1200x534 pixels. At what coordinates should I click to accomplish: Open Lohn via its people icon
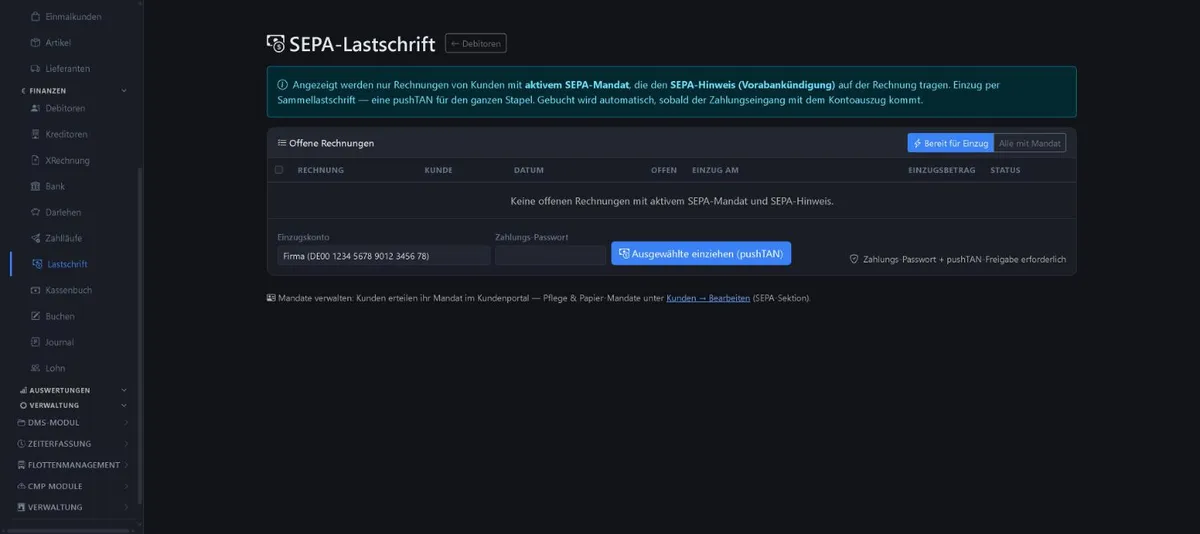pos(36,368)
